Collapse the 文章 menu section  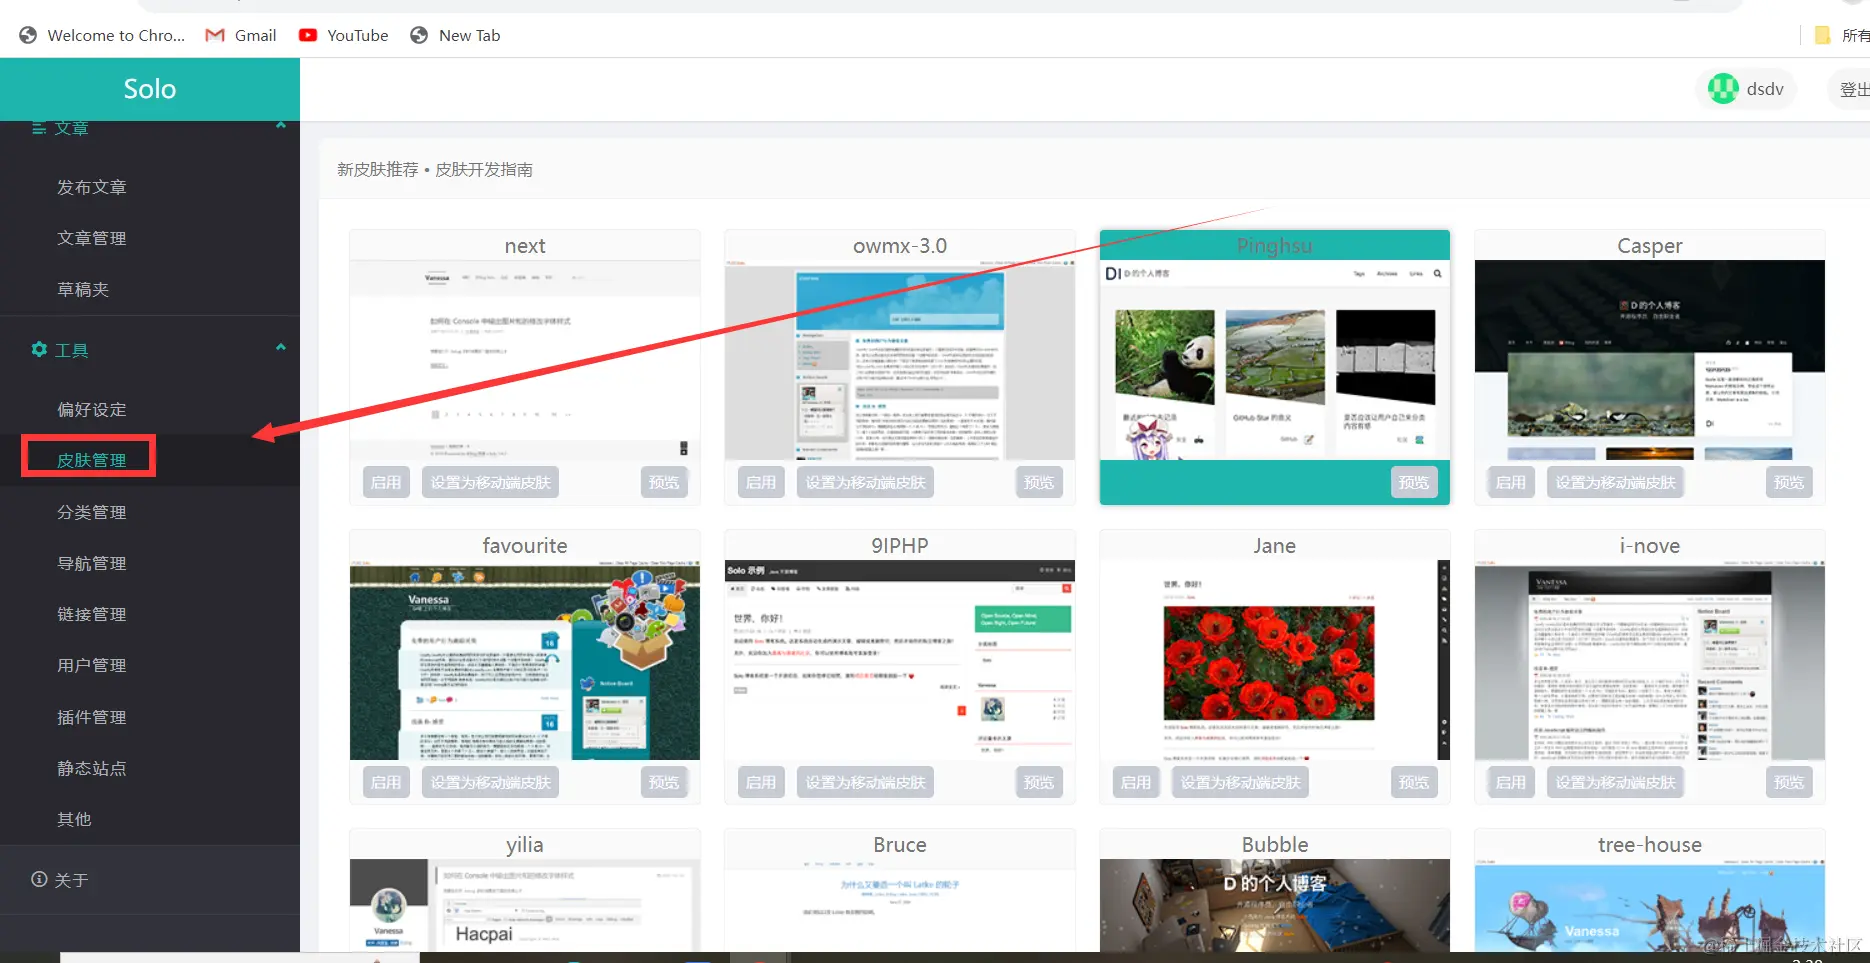point(281,126)
